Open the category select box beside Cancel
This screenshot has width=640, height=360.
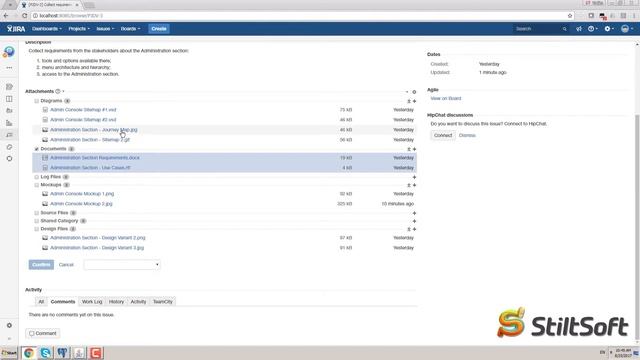coord(122,264)
